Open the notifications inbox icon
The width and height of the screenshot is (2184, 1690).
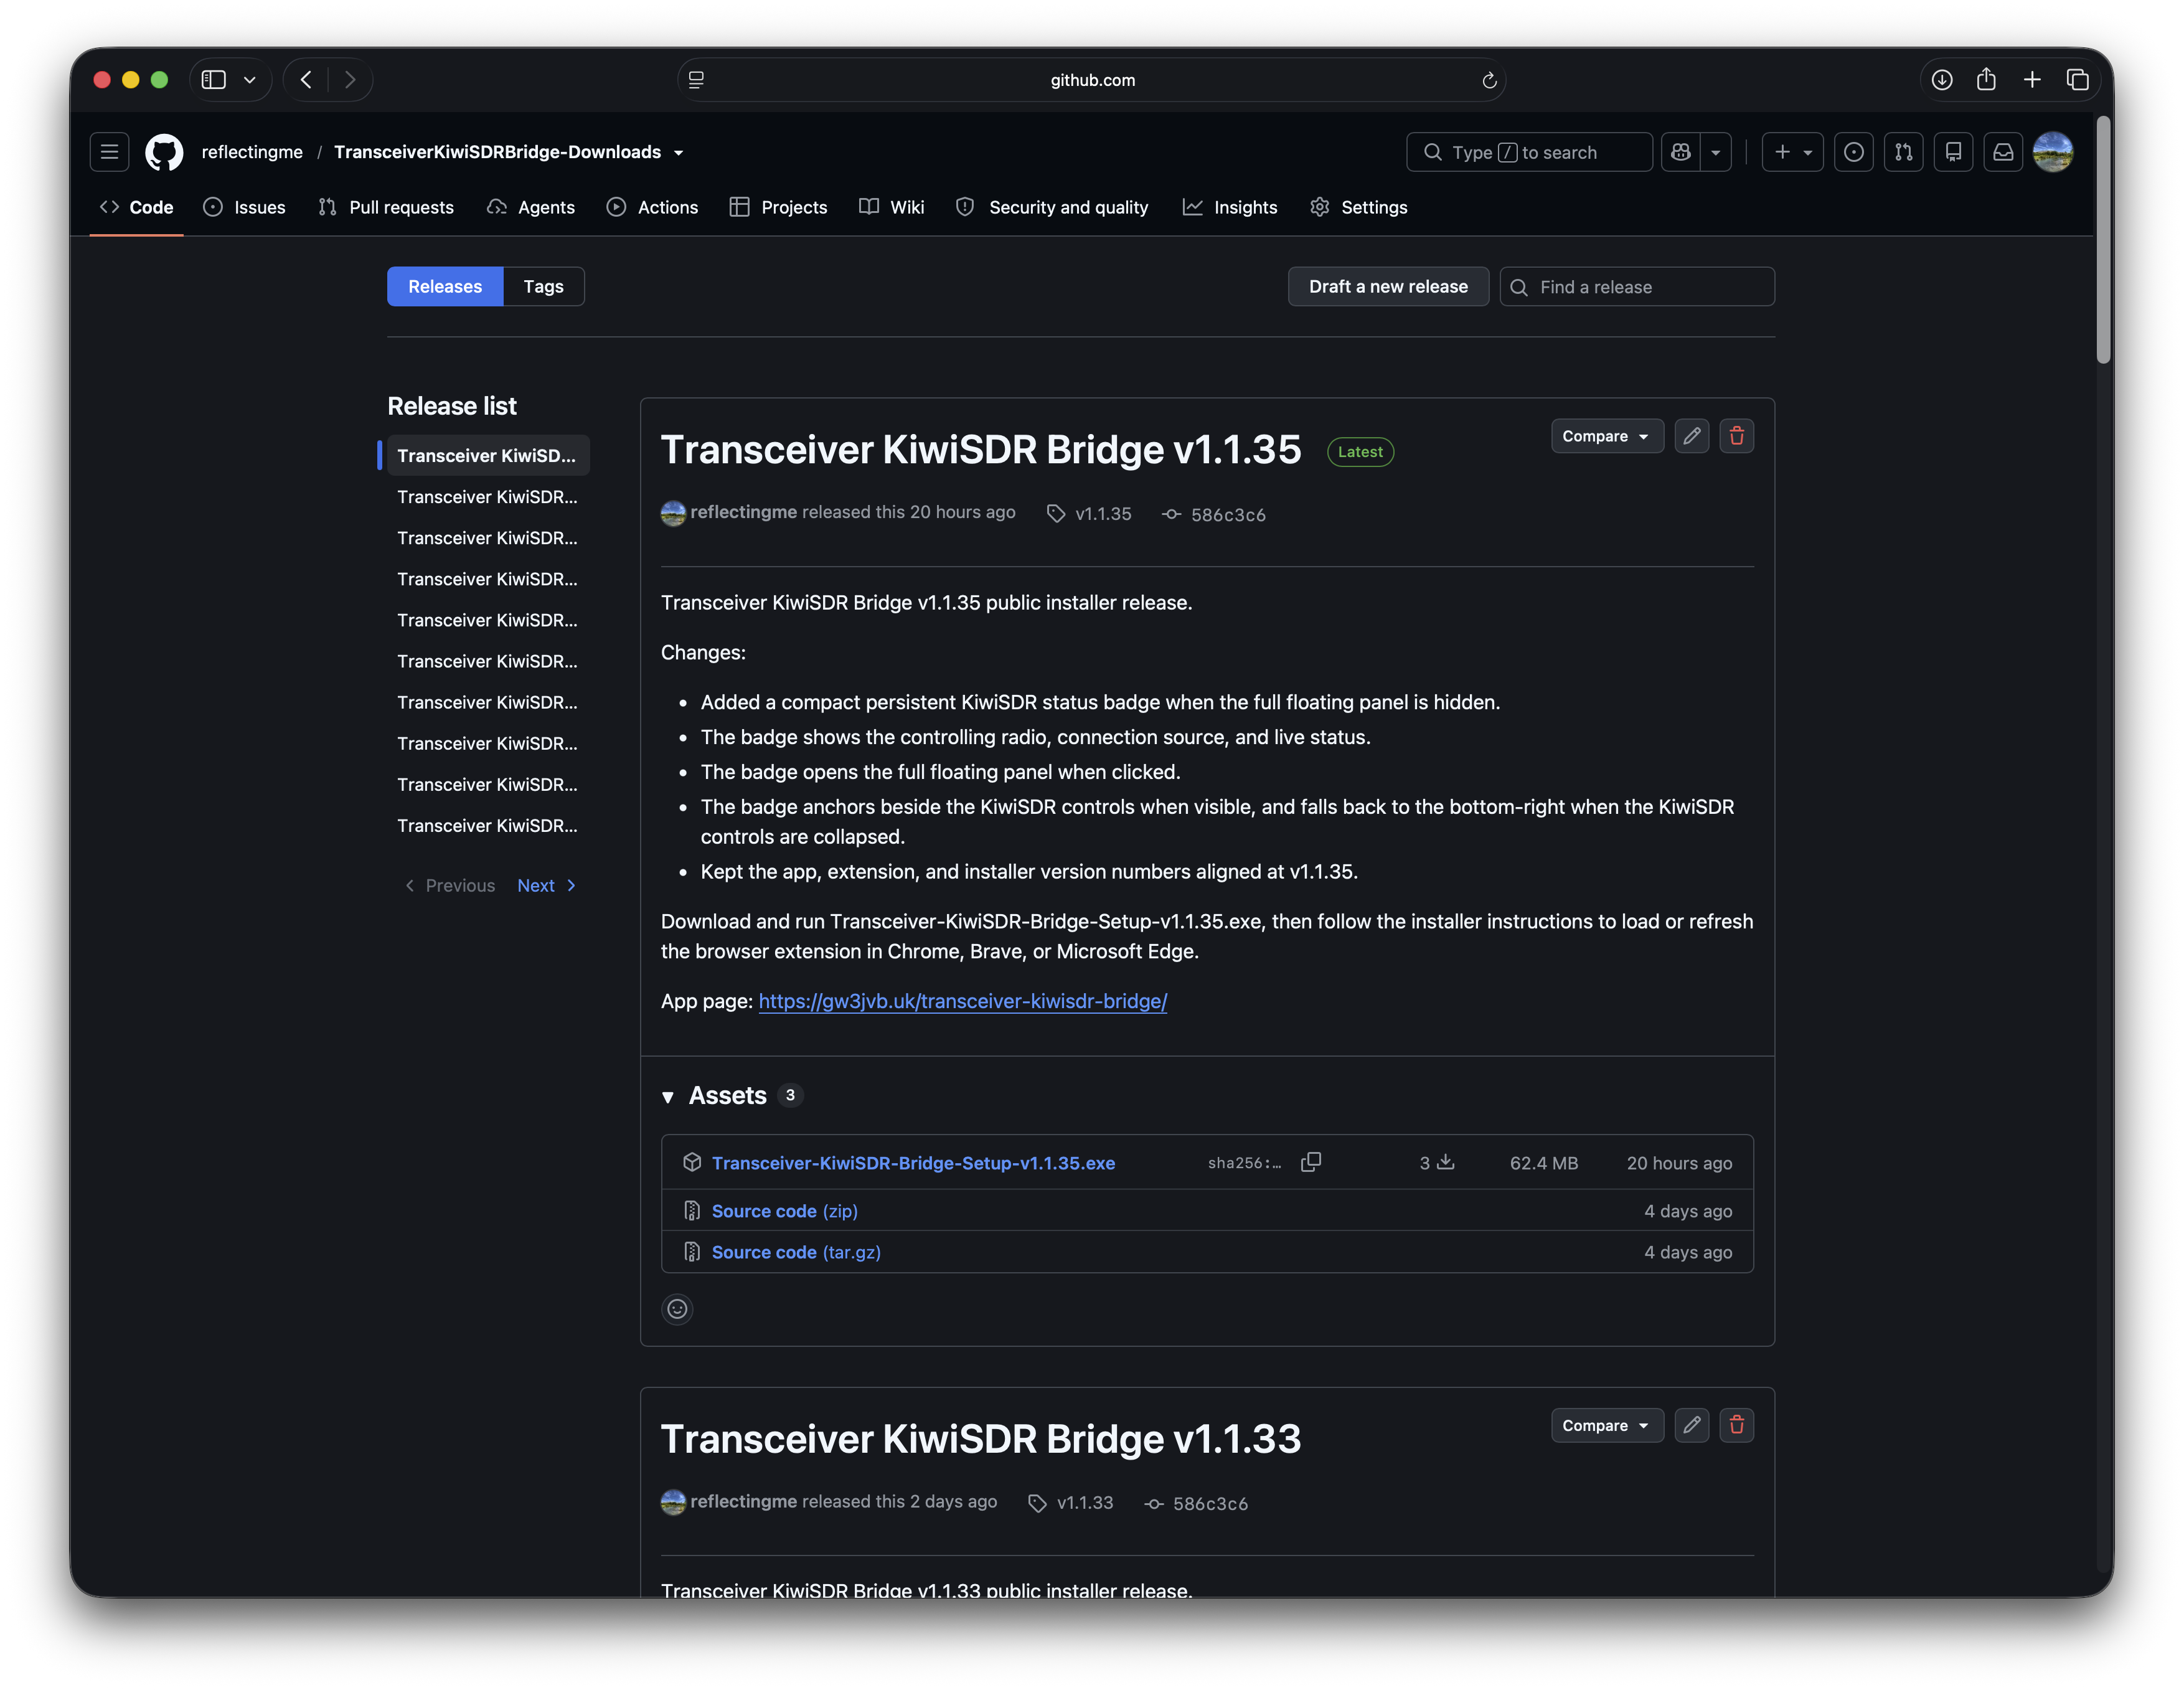pos(2003,152)
